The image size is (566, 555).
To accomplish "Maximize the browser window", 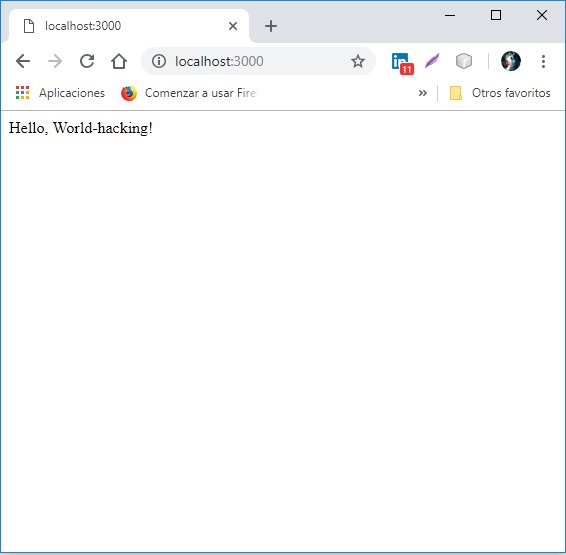I will pos(496,15).
